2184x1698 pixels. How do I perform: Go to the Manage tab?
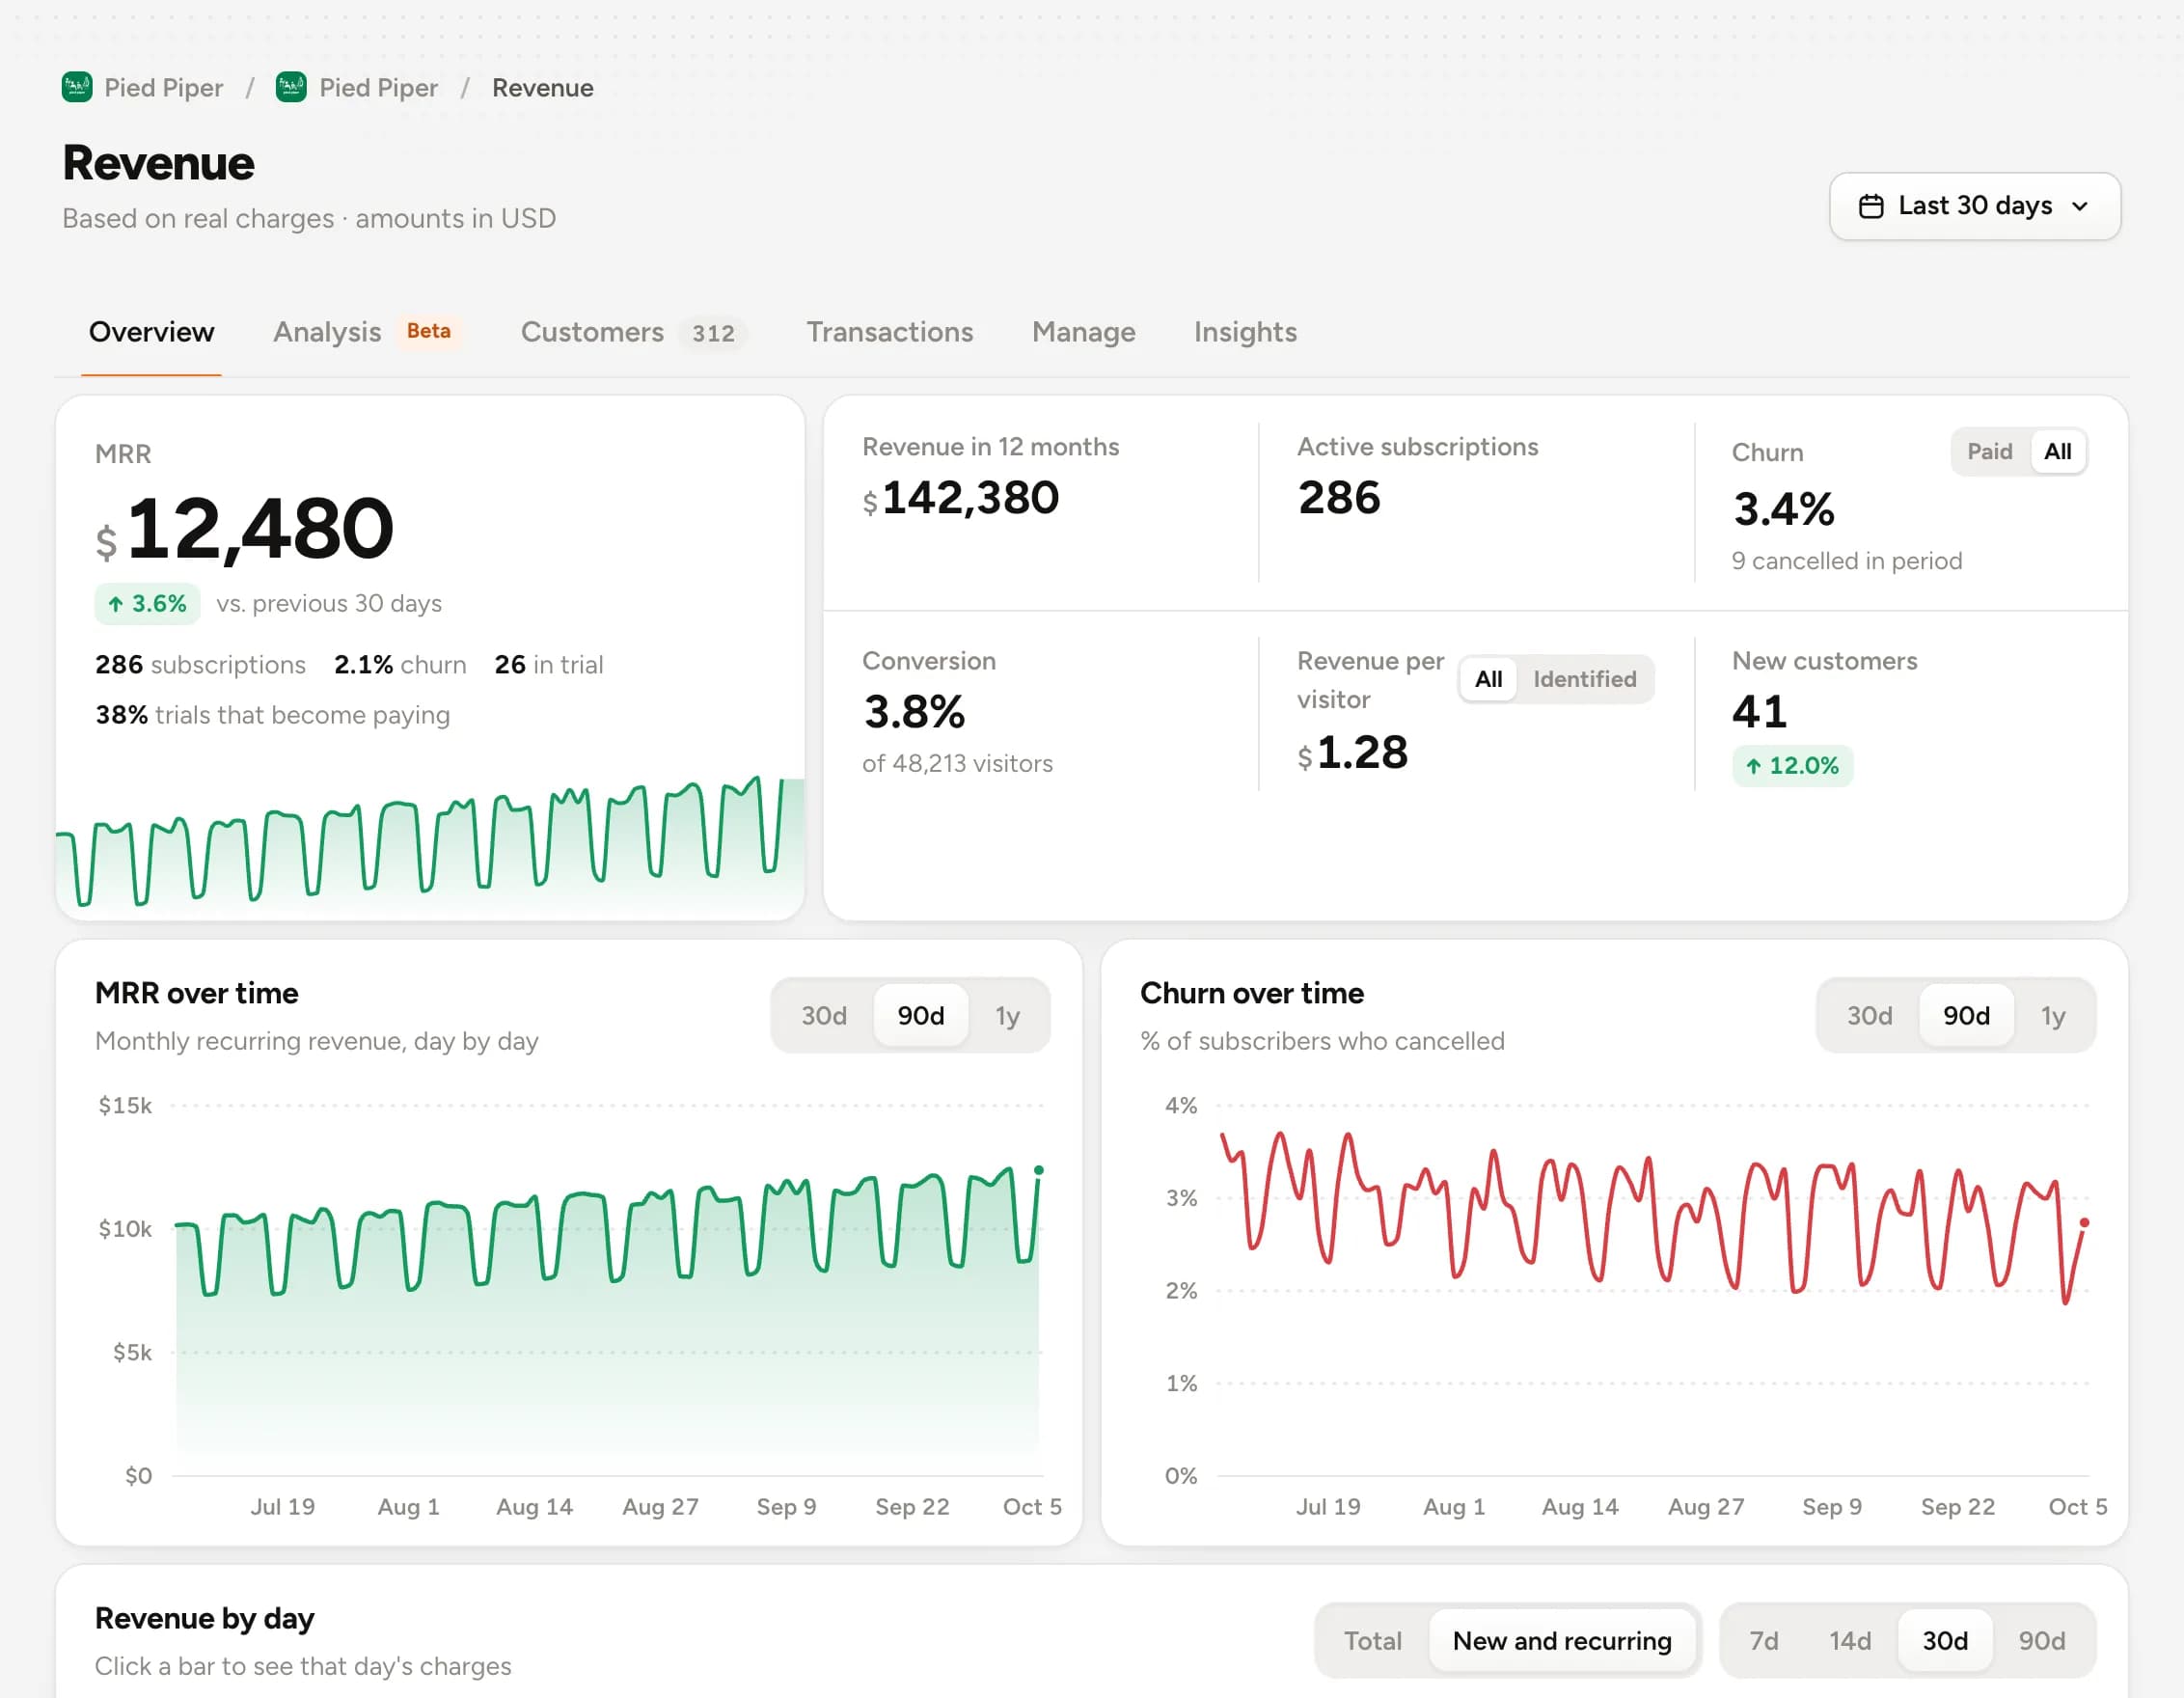pyautogui.click(x=1083, y=332)
